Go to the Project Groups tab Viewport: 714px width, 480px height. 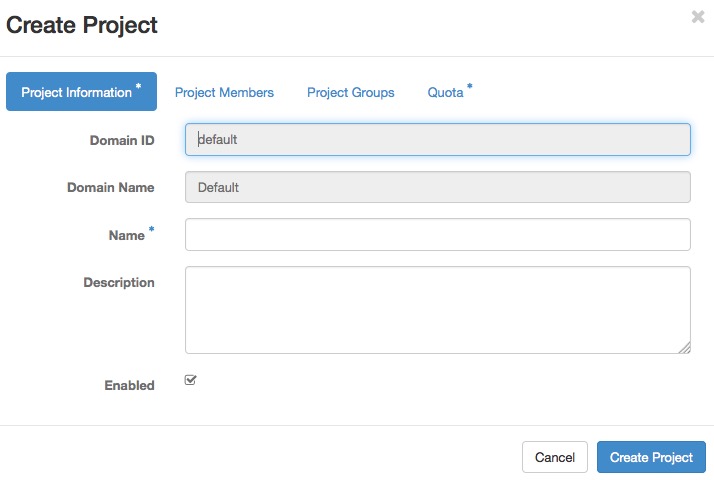(x=350, y=92)
